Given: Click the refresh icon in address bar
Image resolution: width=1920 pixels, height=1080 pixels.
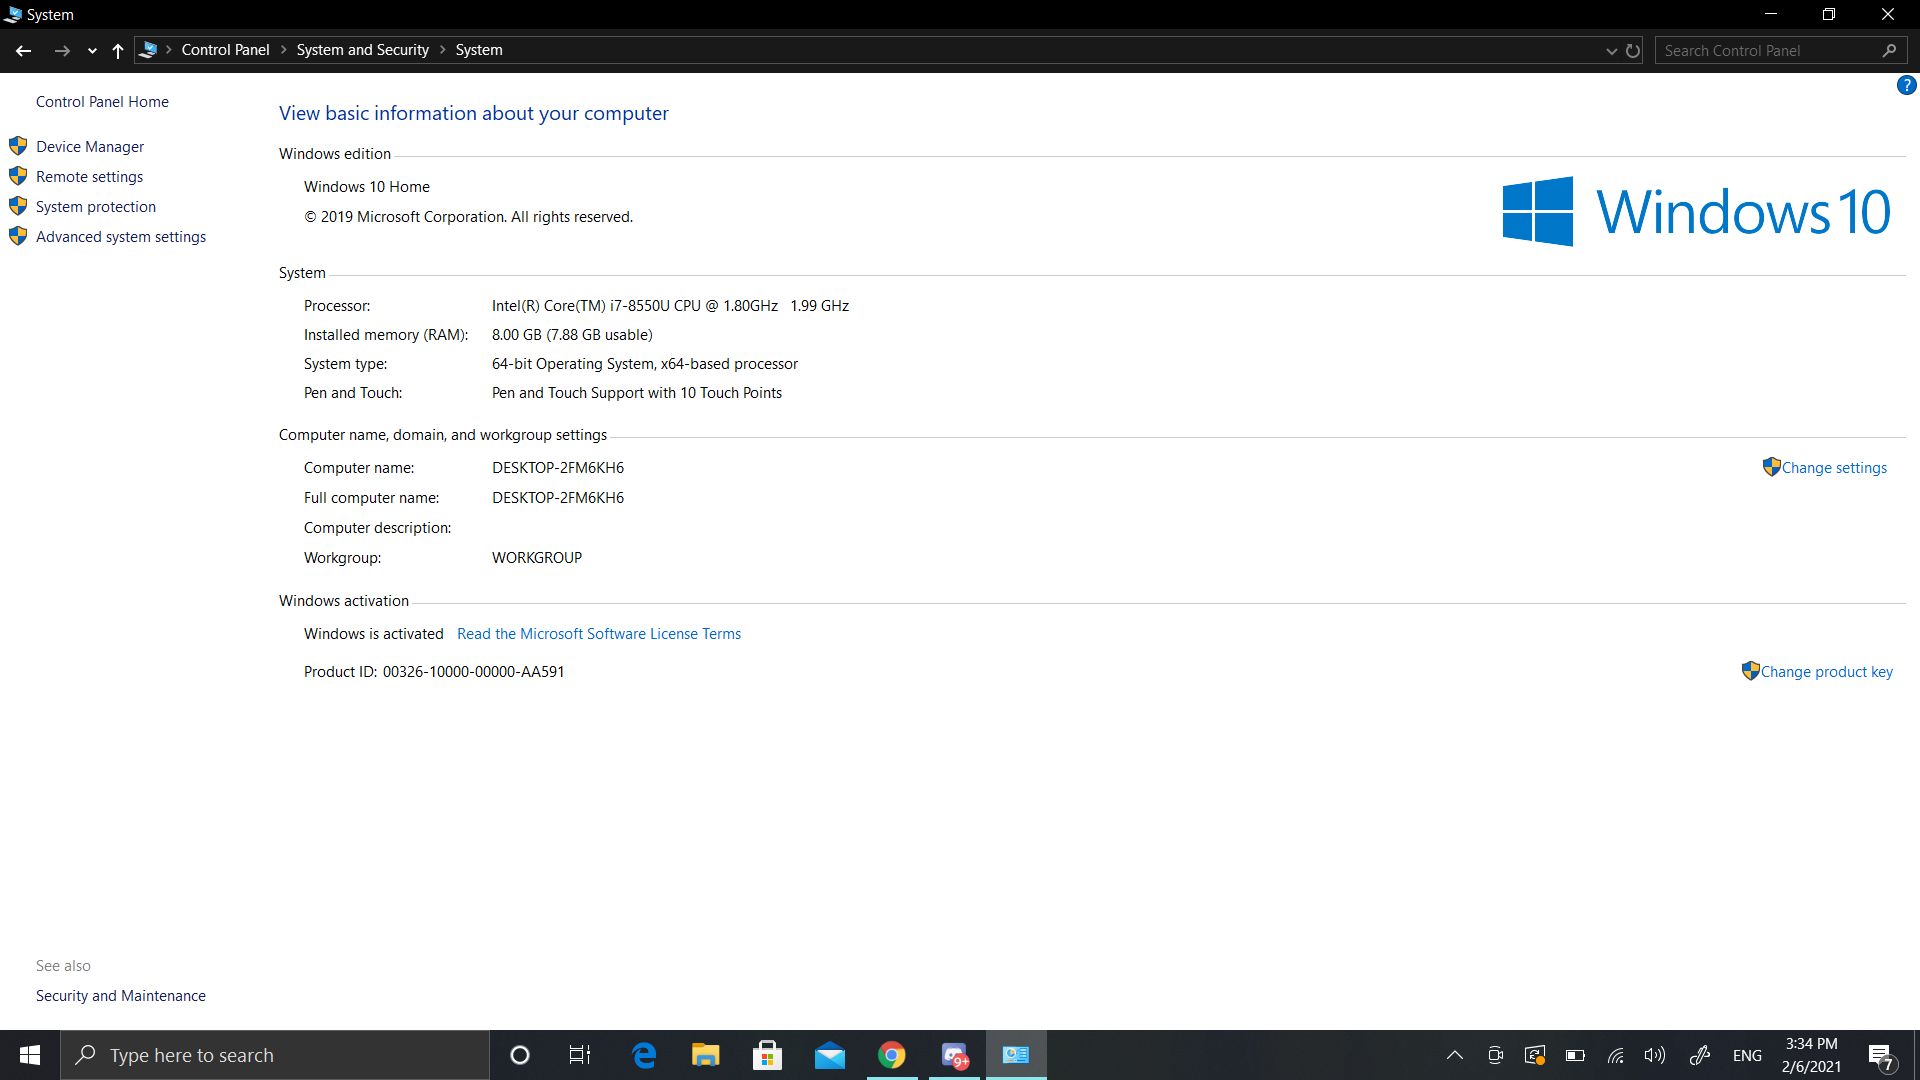Looking at the screenshot, I should click(1633, 50).
